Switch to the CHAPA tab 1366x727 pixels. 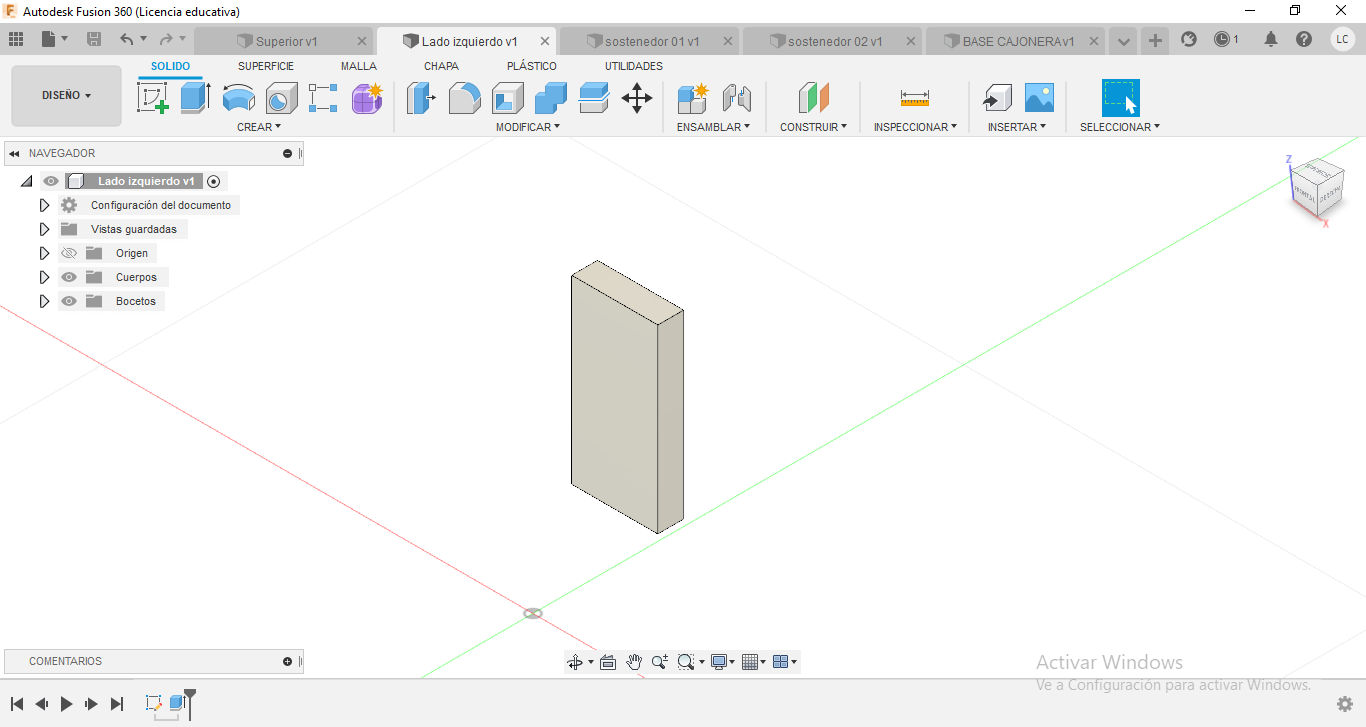point(441,66)
